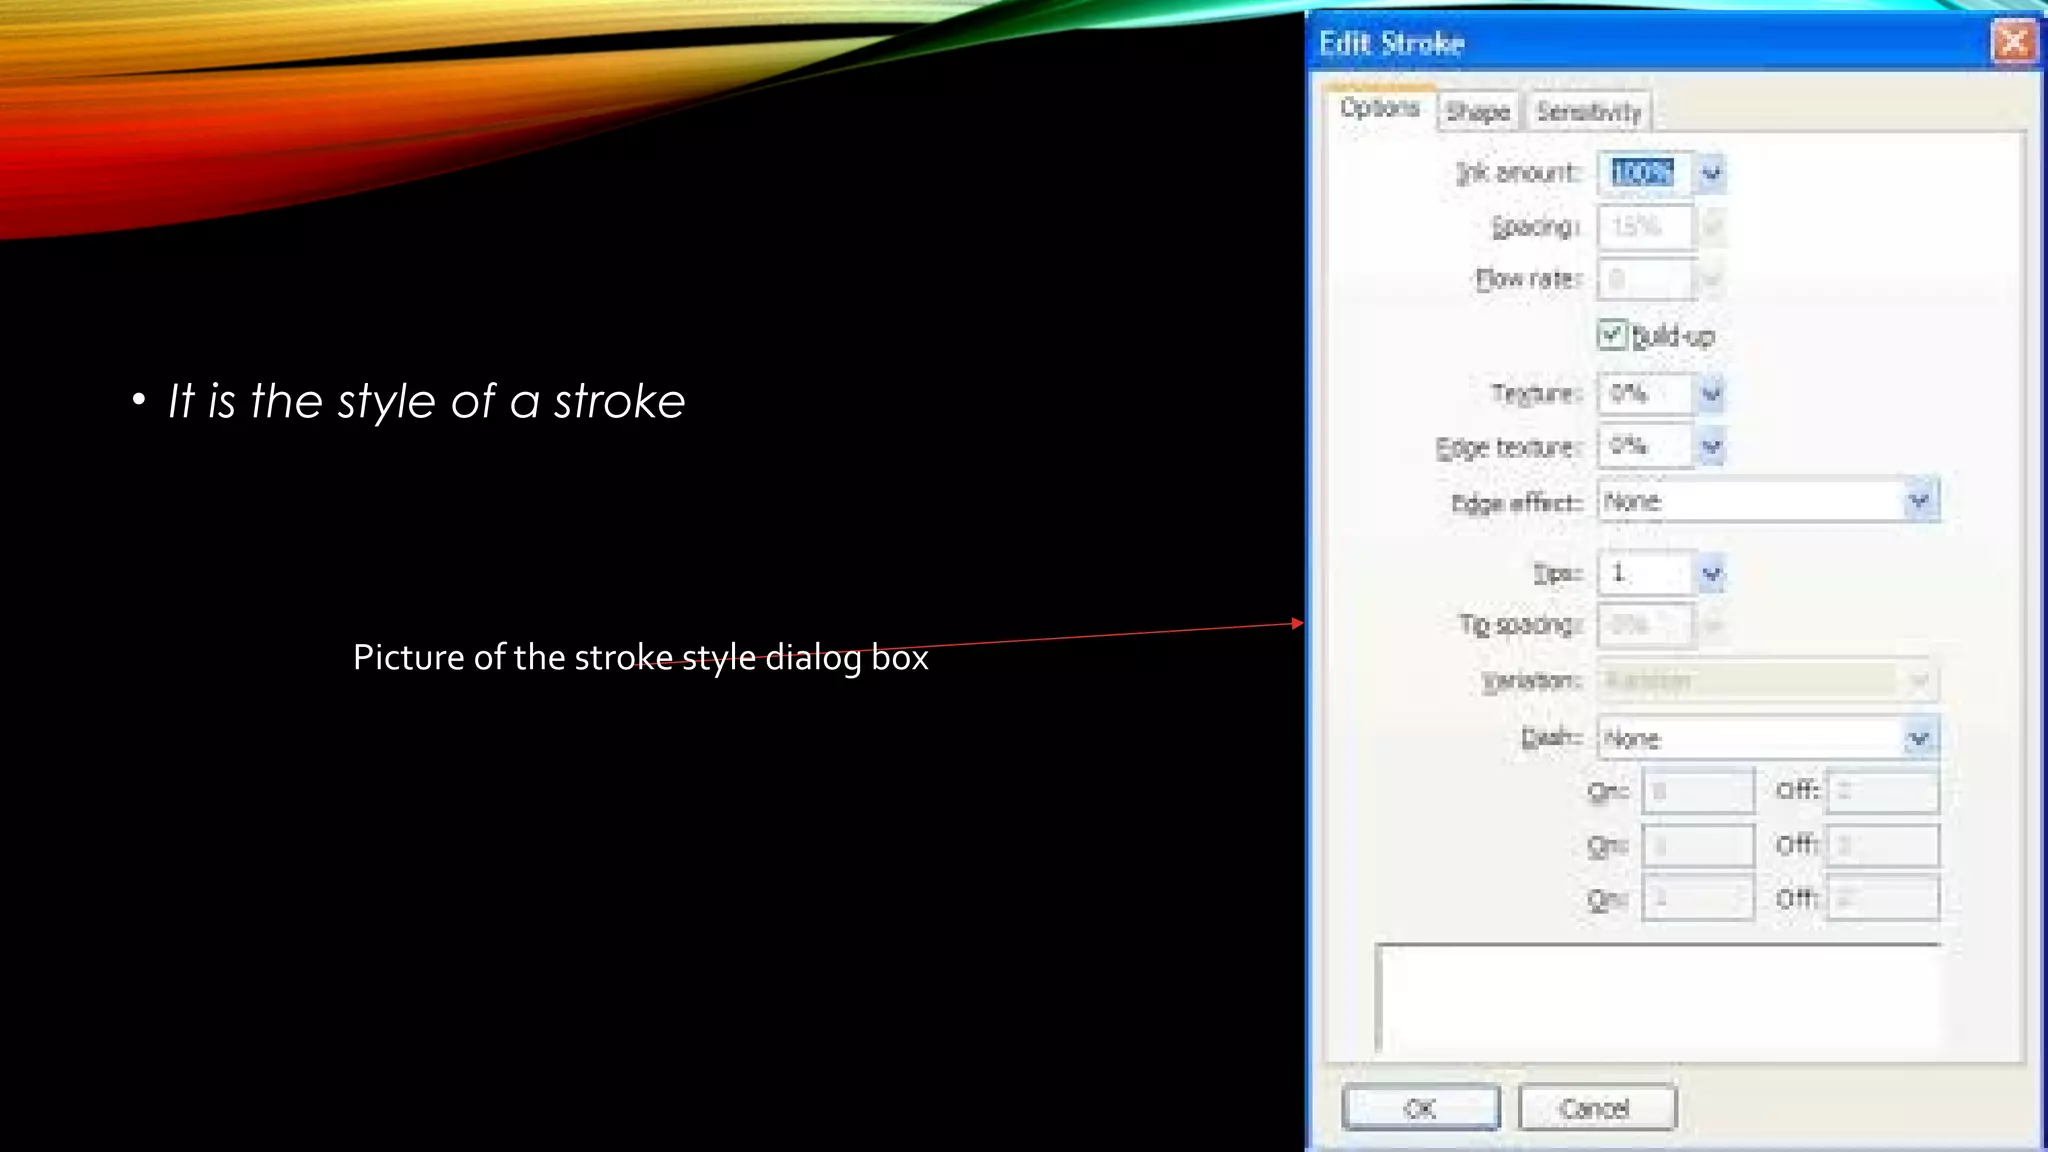The image size is (2048, 1152).
Task: Click the Cancel button
Action: 1596,1108
